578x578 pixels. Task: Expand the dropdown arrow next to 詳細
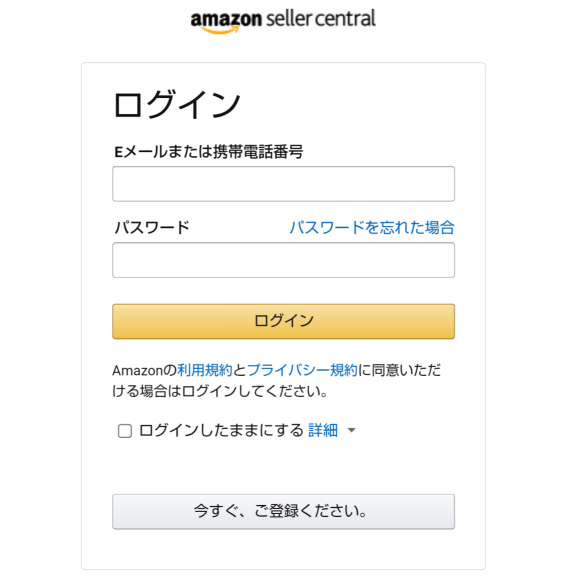[x=352, y=430]
